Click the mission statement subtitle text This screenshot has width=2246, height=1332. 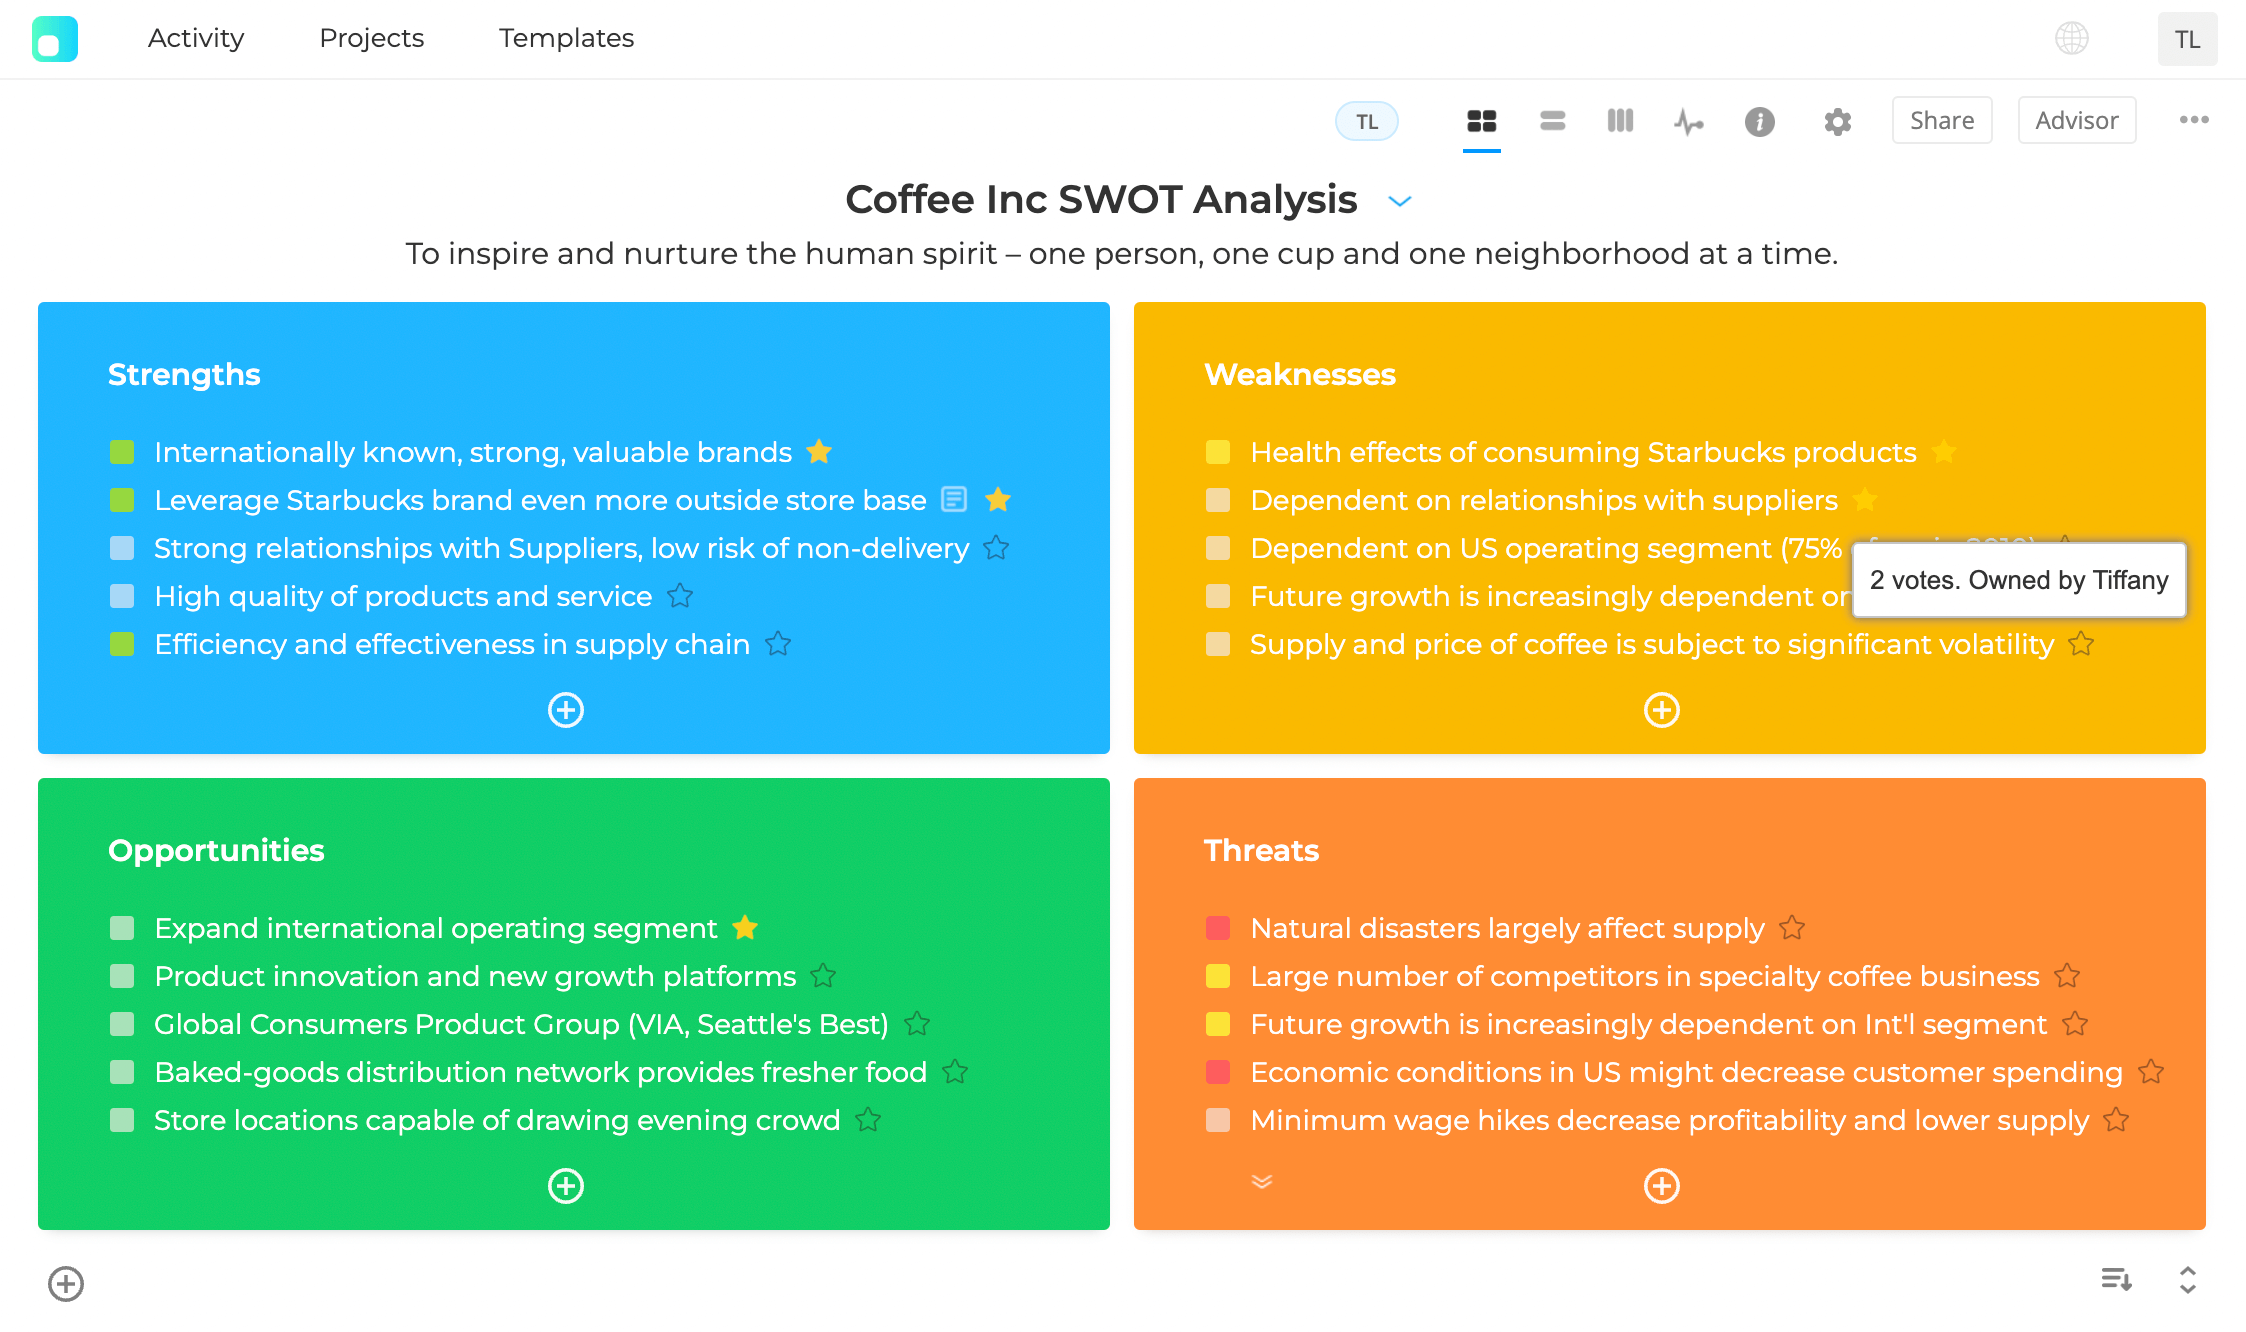(x=1122, y=254)
